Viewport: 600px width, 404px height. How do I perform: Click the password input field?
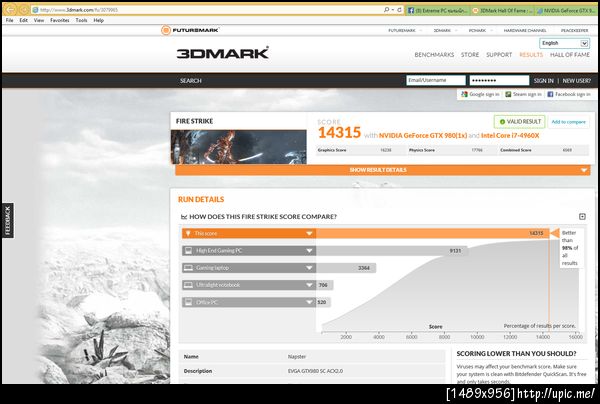click(x=499, y=80)
